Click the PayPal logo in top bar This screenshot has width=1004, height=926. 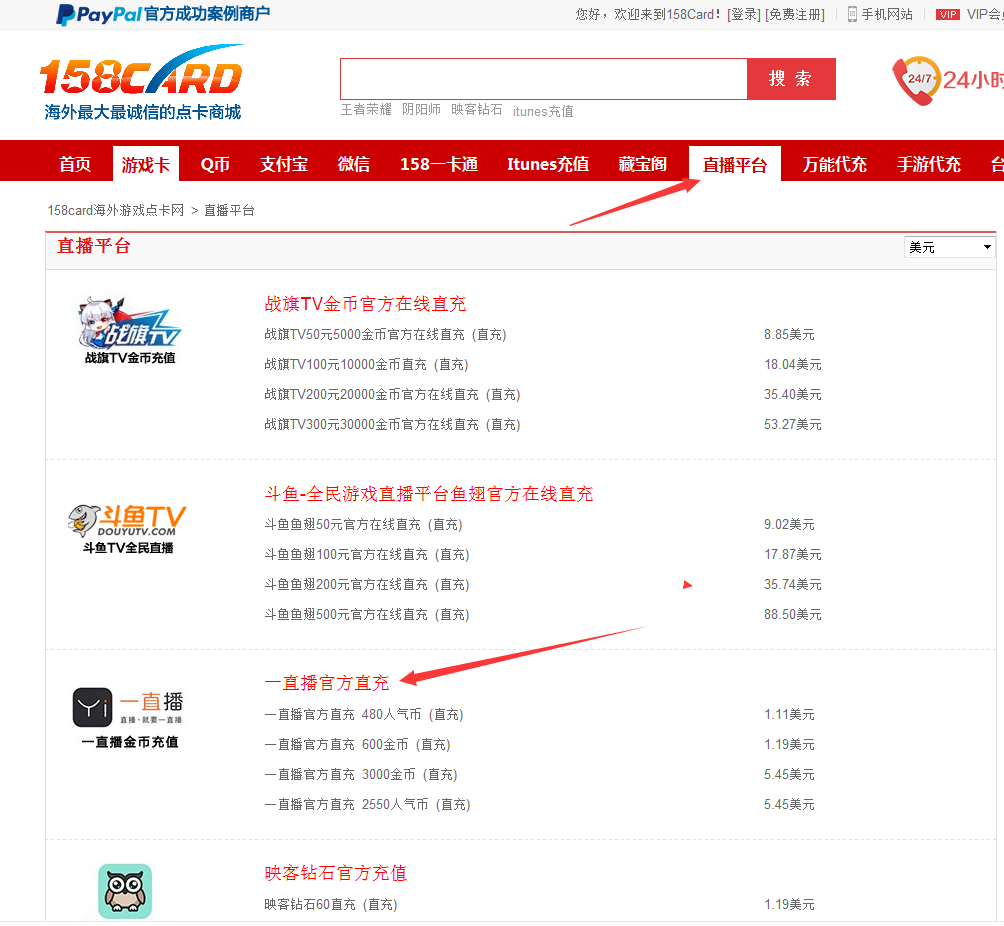(99, 14)
